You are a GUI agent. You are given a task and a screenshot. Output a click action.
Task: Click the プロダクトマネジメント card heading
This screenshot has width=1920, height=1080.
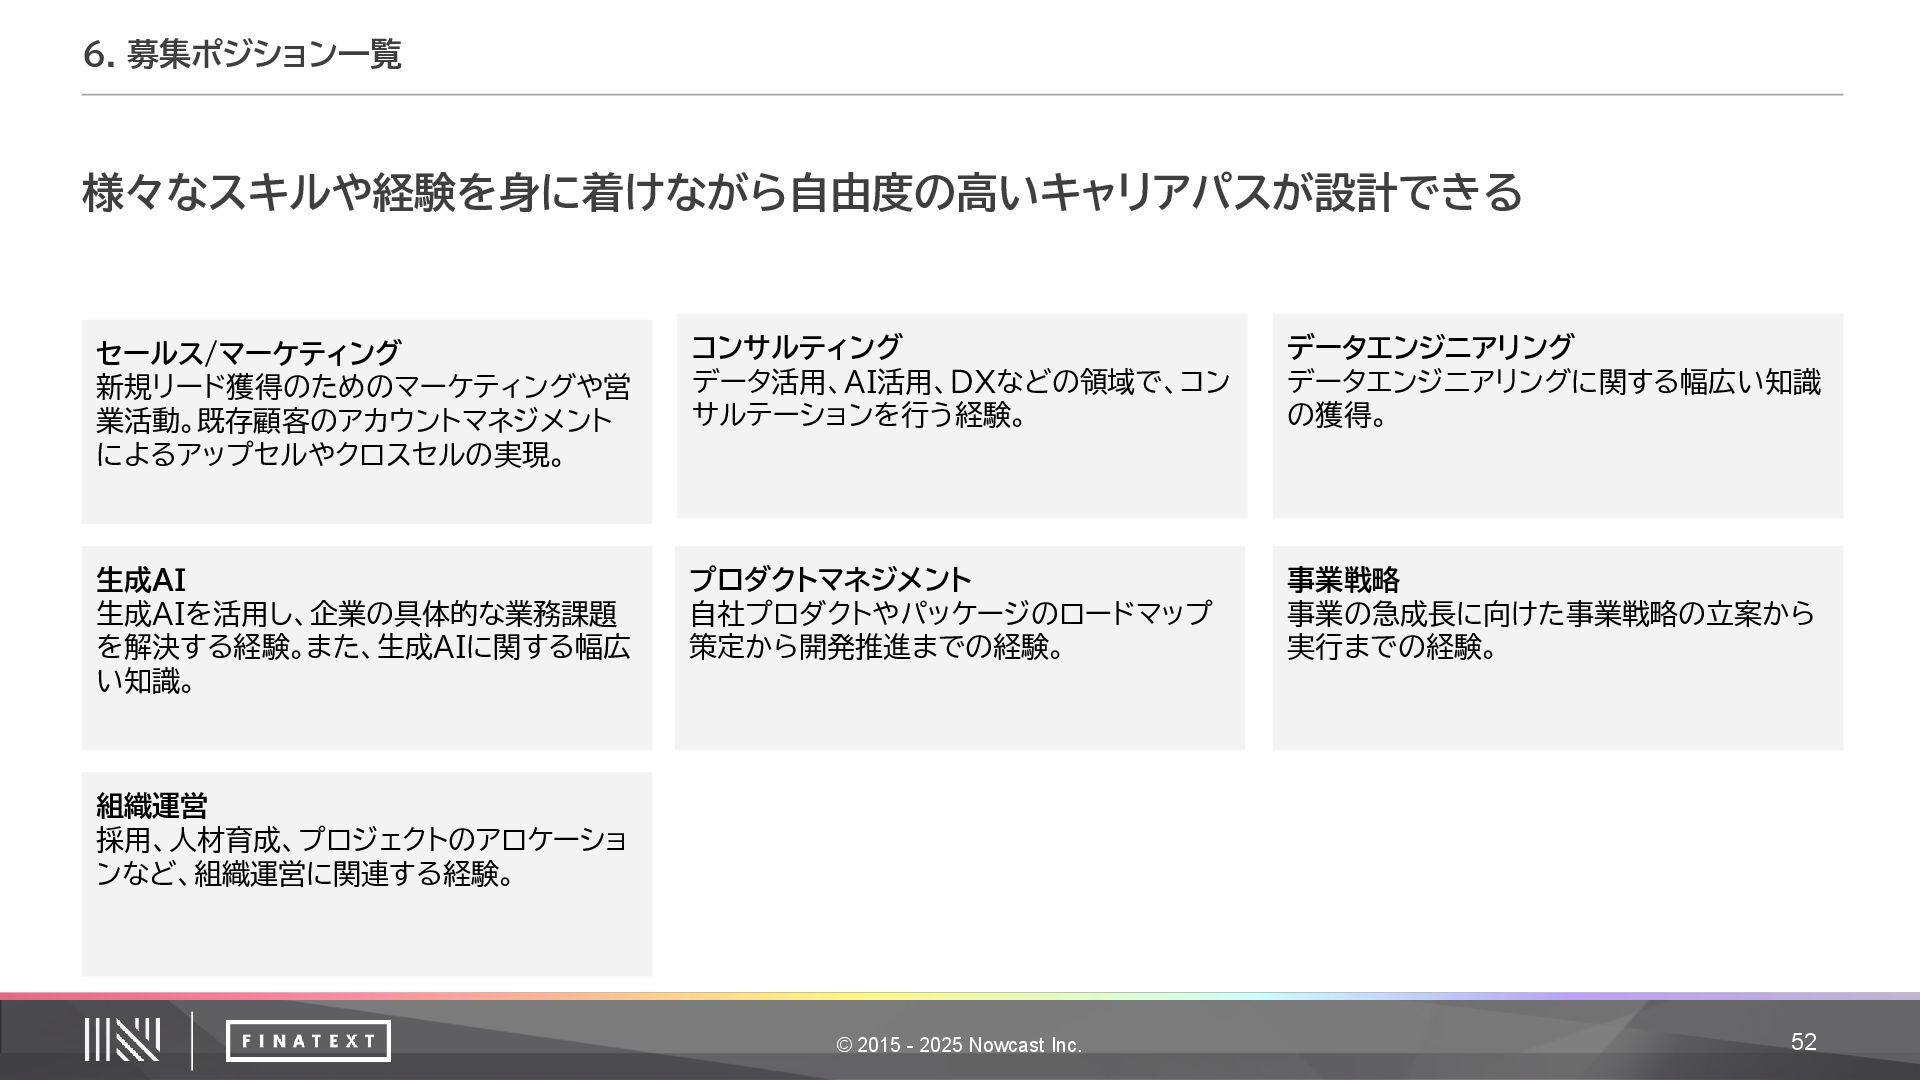click(x=830, y=580)
